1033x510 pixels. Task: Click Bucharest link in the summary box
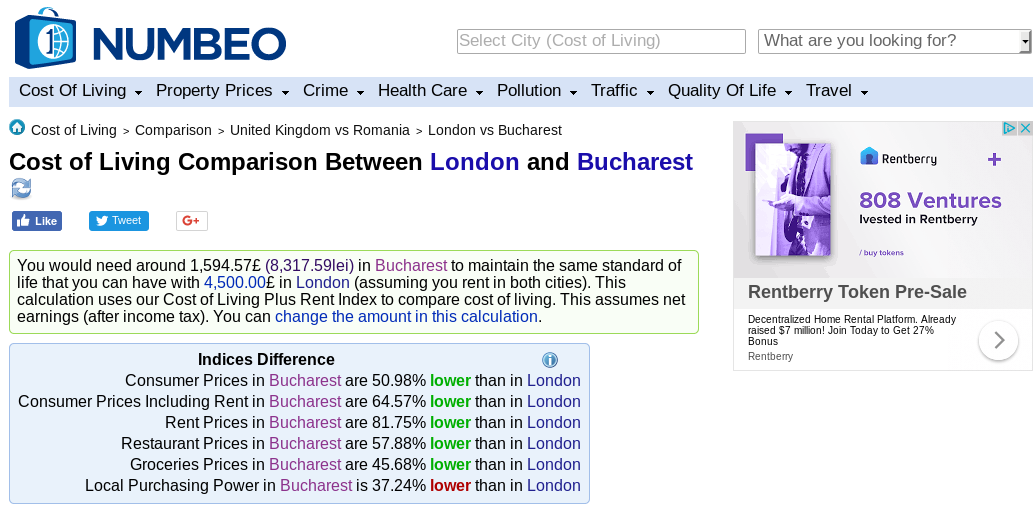pos(411,266)
